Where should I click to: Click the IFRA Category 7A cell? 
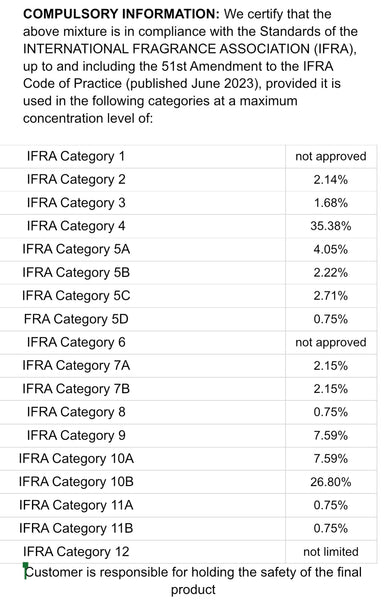[x=142, y=366]
